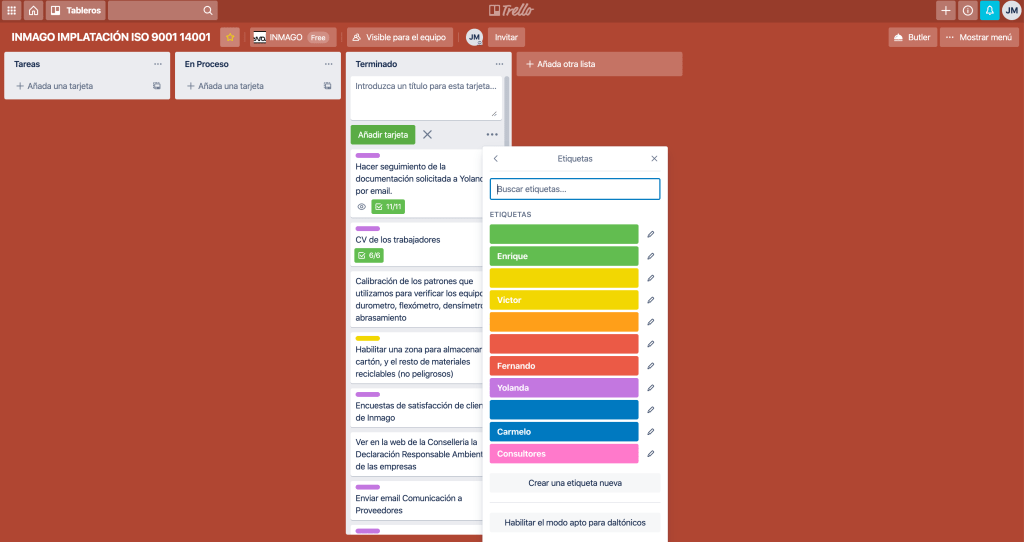Edit the Fernando label
1024x542 pixels.
click(650, 366)
